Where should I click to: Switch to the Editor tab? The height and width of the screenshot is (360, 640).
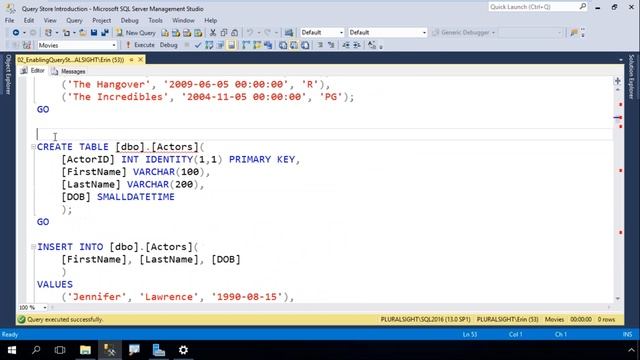[x=33, y=71]
